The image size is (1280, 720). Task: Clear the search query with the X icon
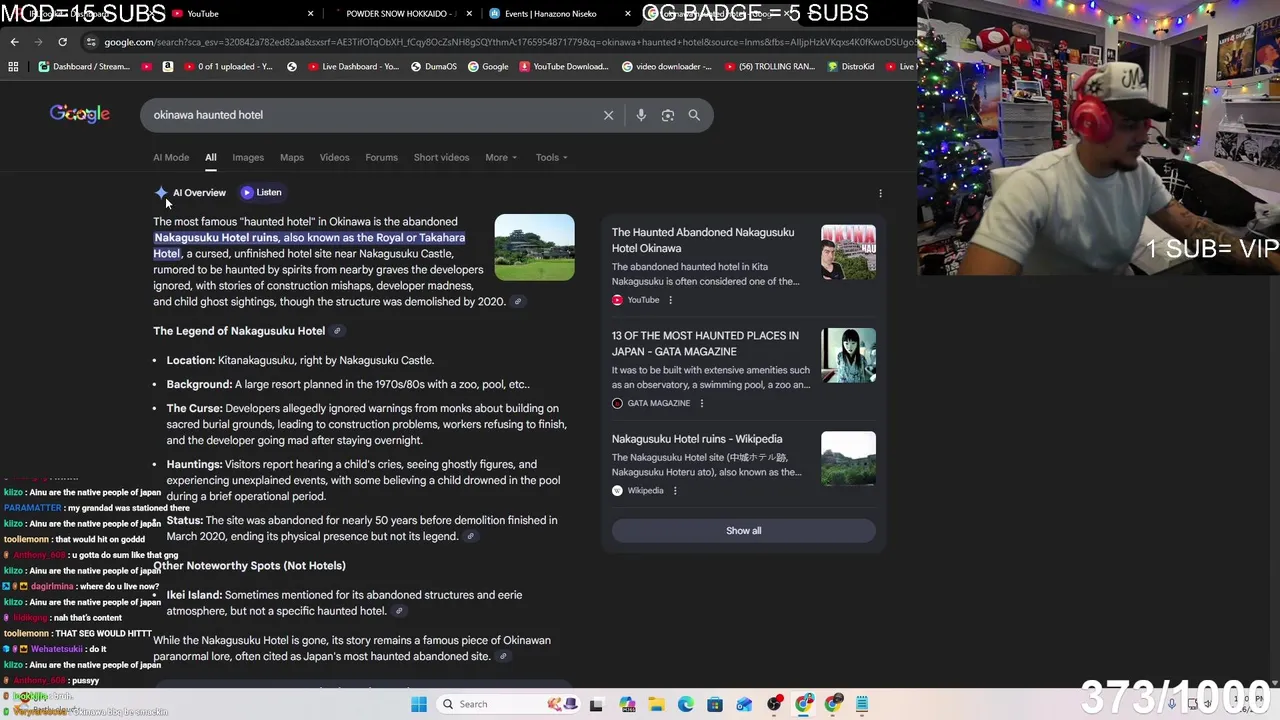[x=608, y=115]
